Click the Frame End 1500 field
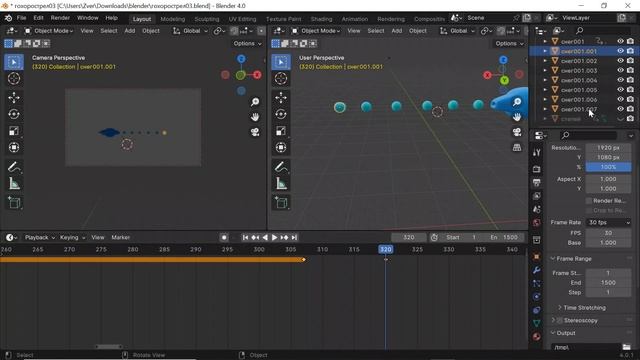 tap(609, 282)
